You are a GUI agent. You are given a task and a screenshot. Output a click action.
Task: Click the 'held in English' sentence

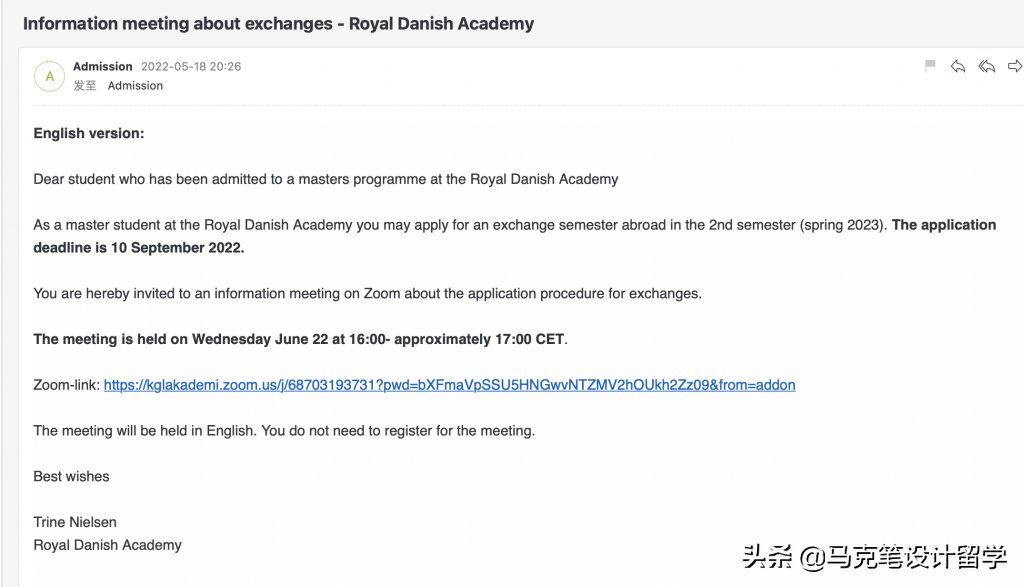tap(284, 431)
